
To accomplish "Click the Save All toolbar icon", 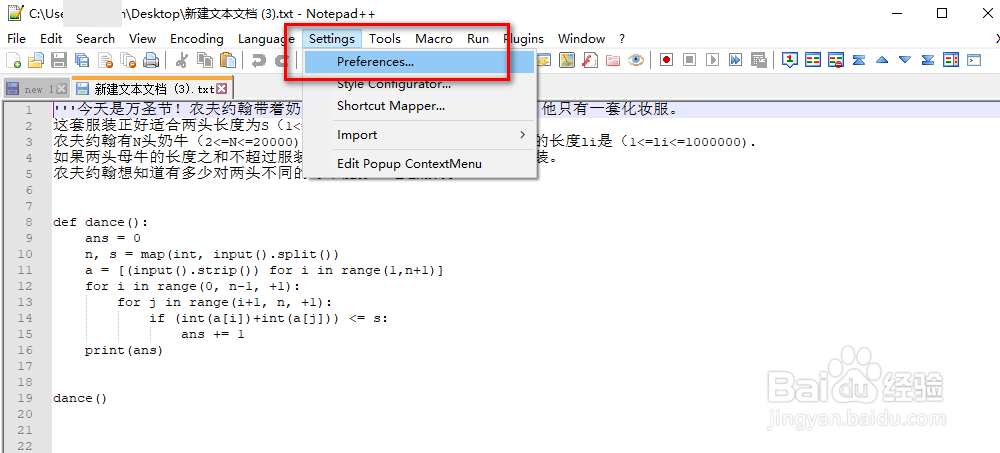I will tap(82, 61).
